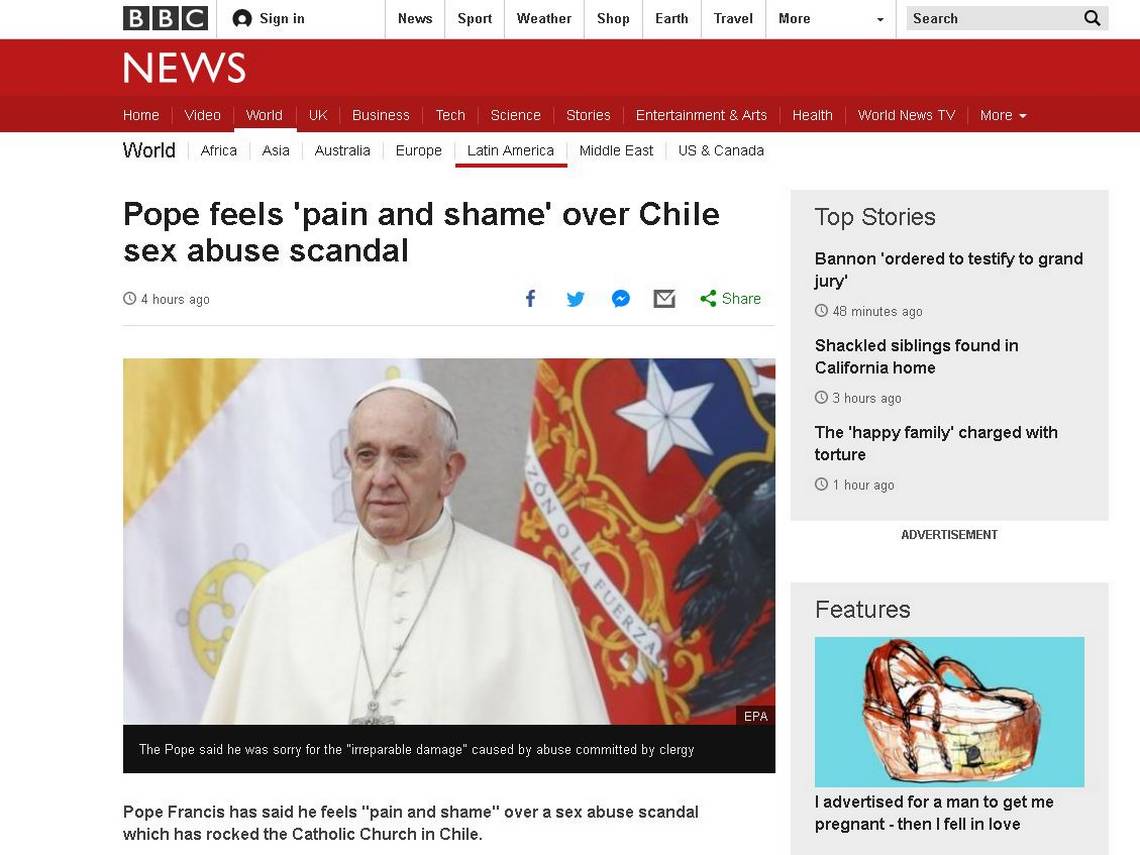Click into the Search field
Image resolution: width=1140 pixels, height=855 pixels.
tap(994, 18)
